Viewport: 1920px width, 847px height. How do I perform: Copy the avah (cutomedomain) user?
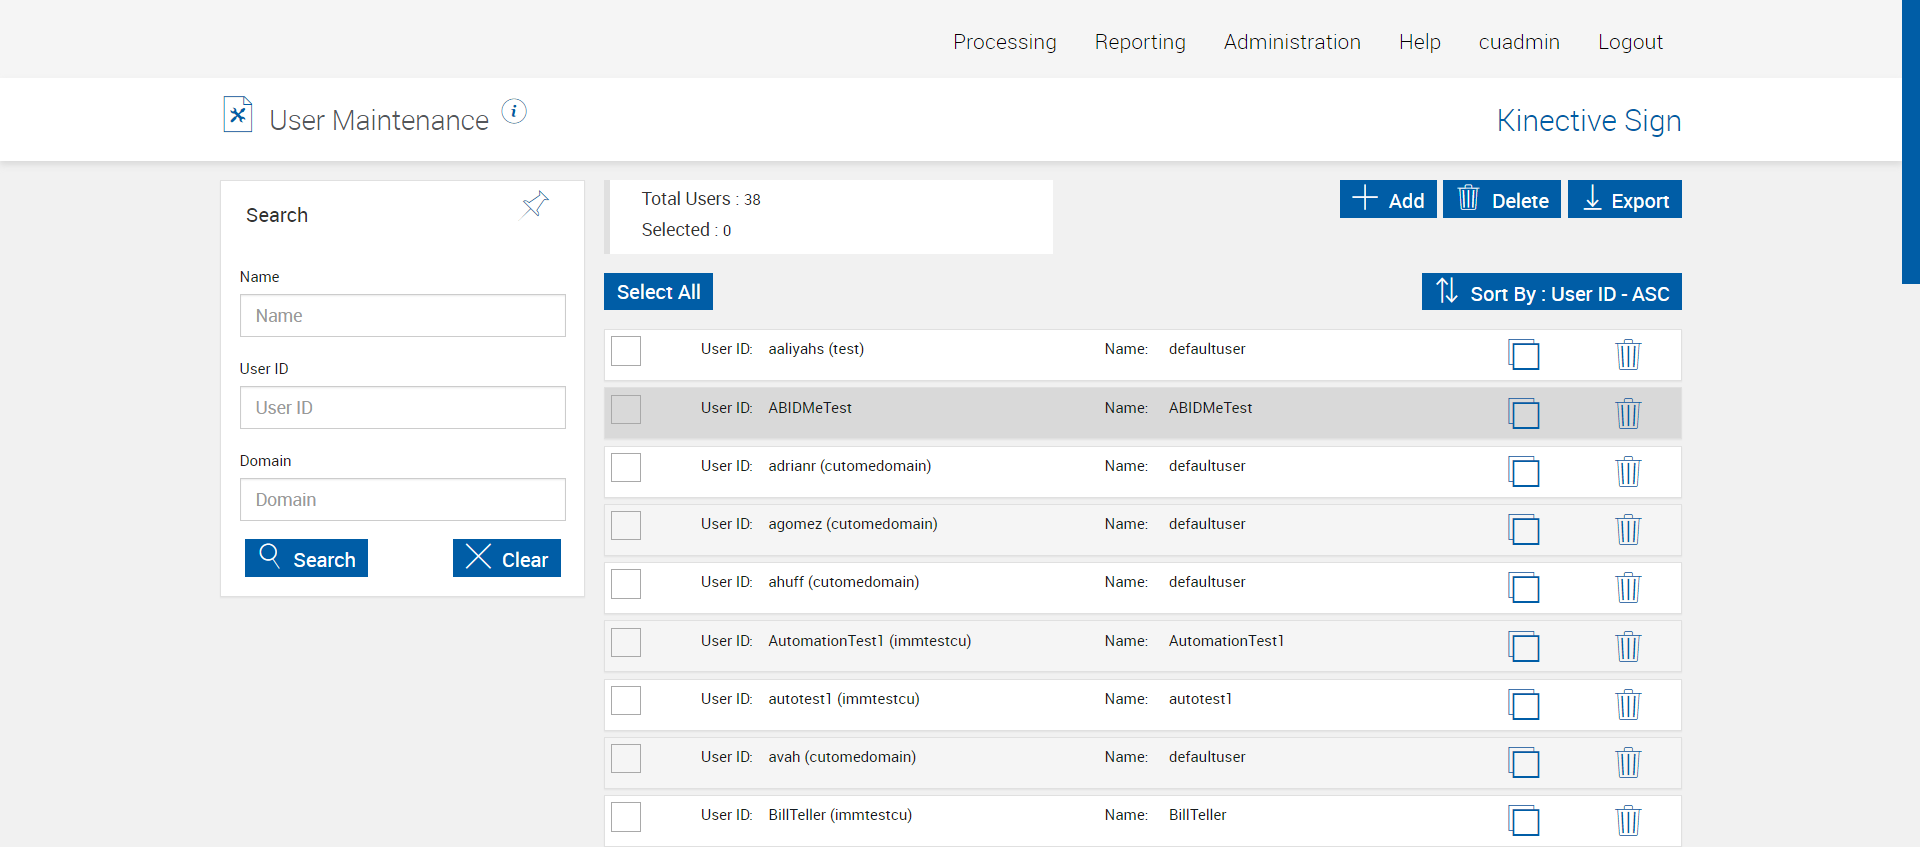point(1524,762)
